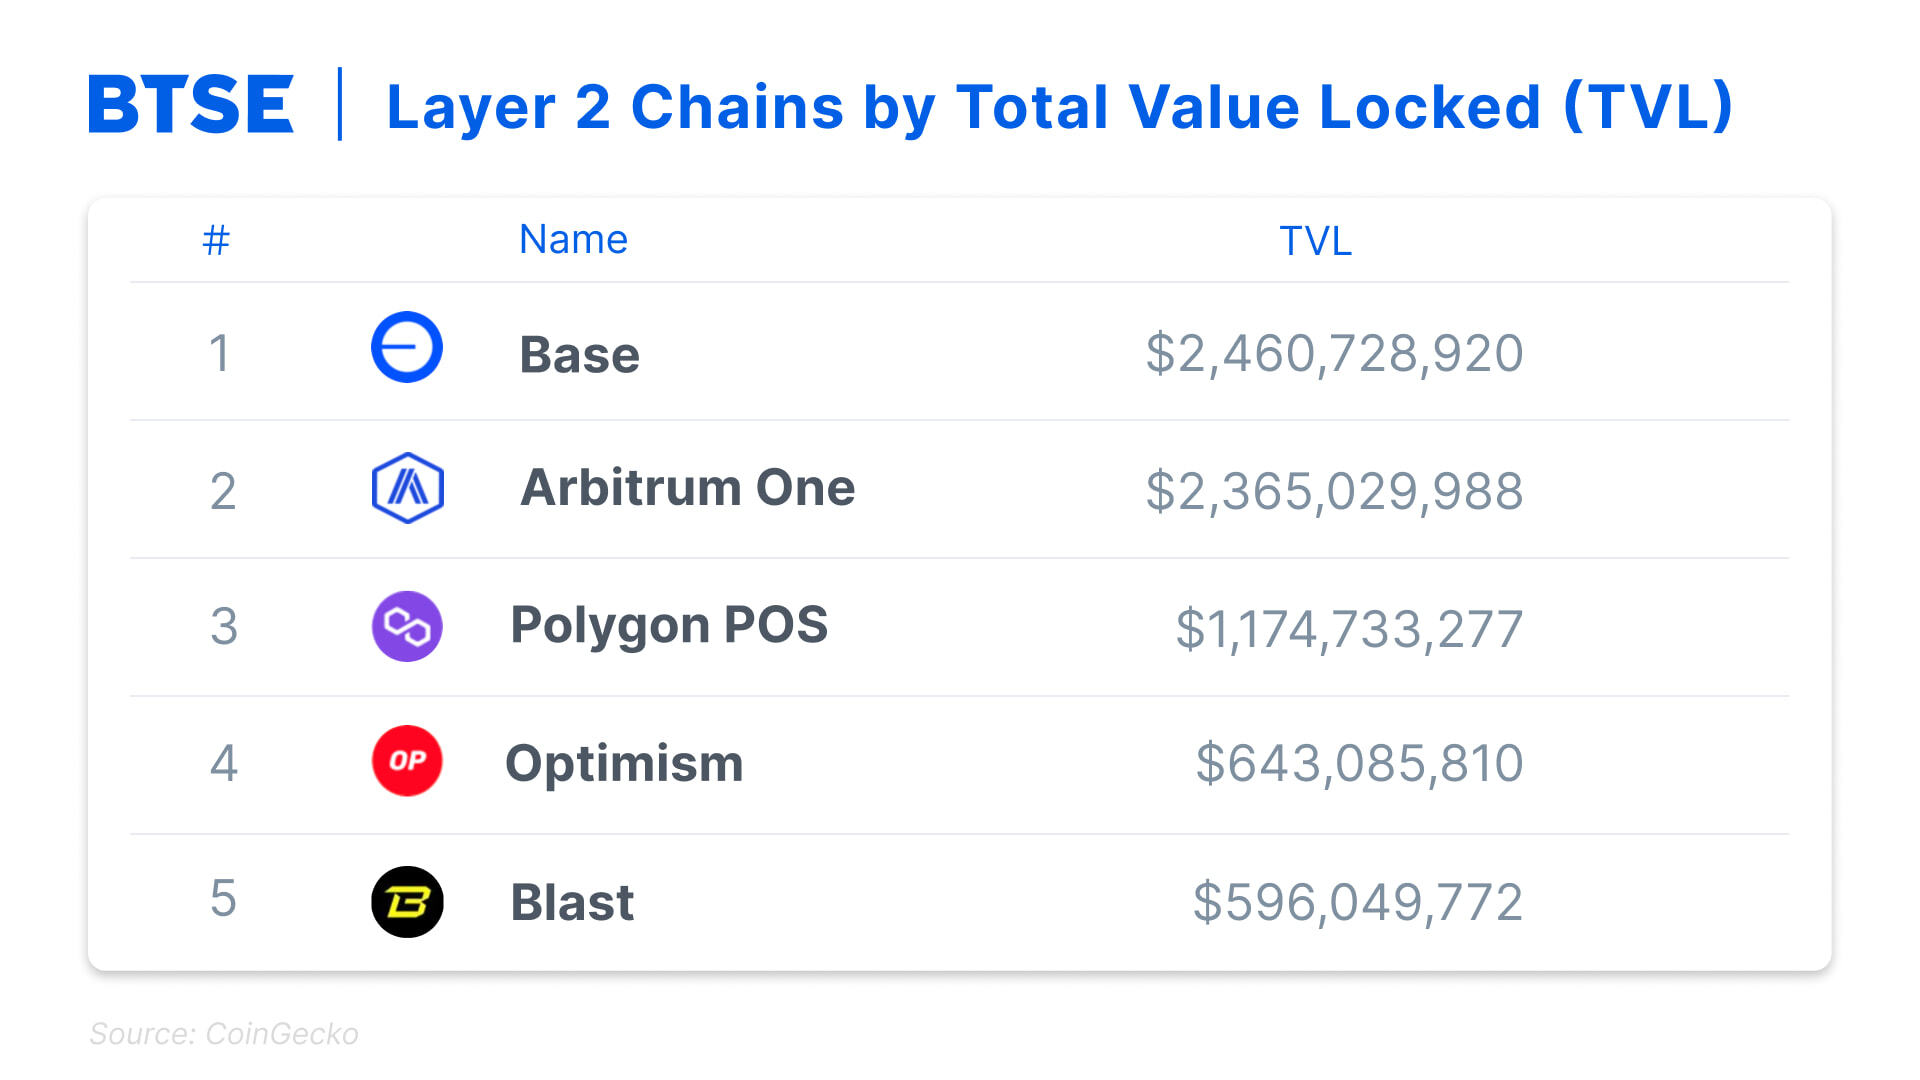The width and height of the screenshot is (1920, 1080).
Task: Click the Base chain logo icon
Action: (407, 348)
